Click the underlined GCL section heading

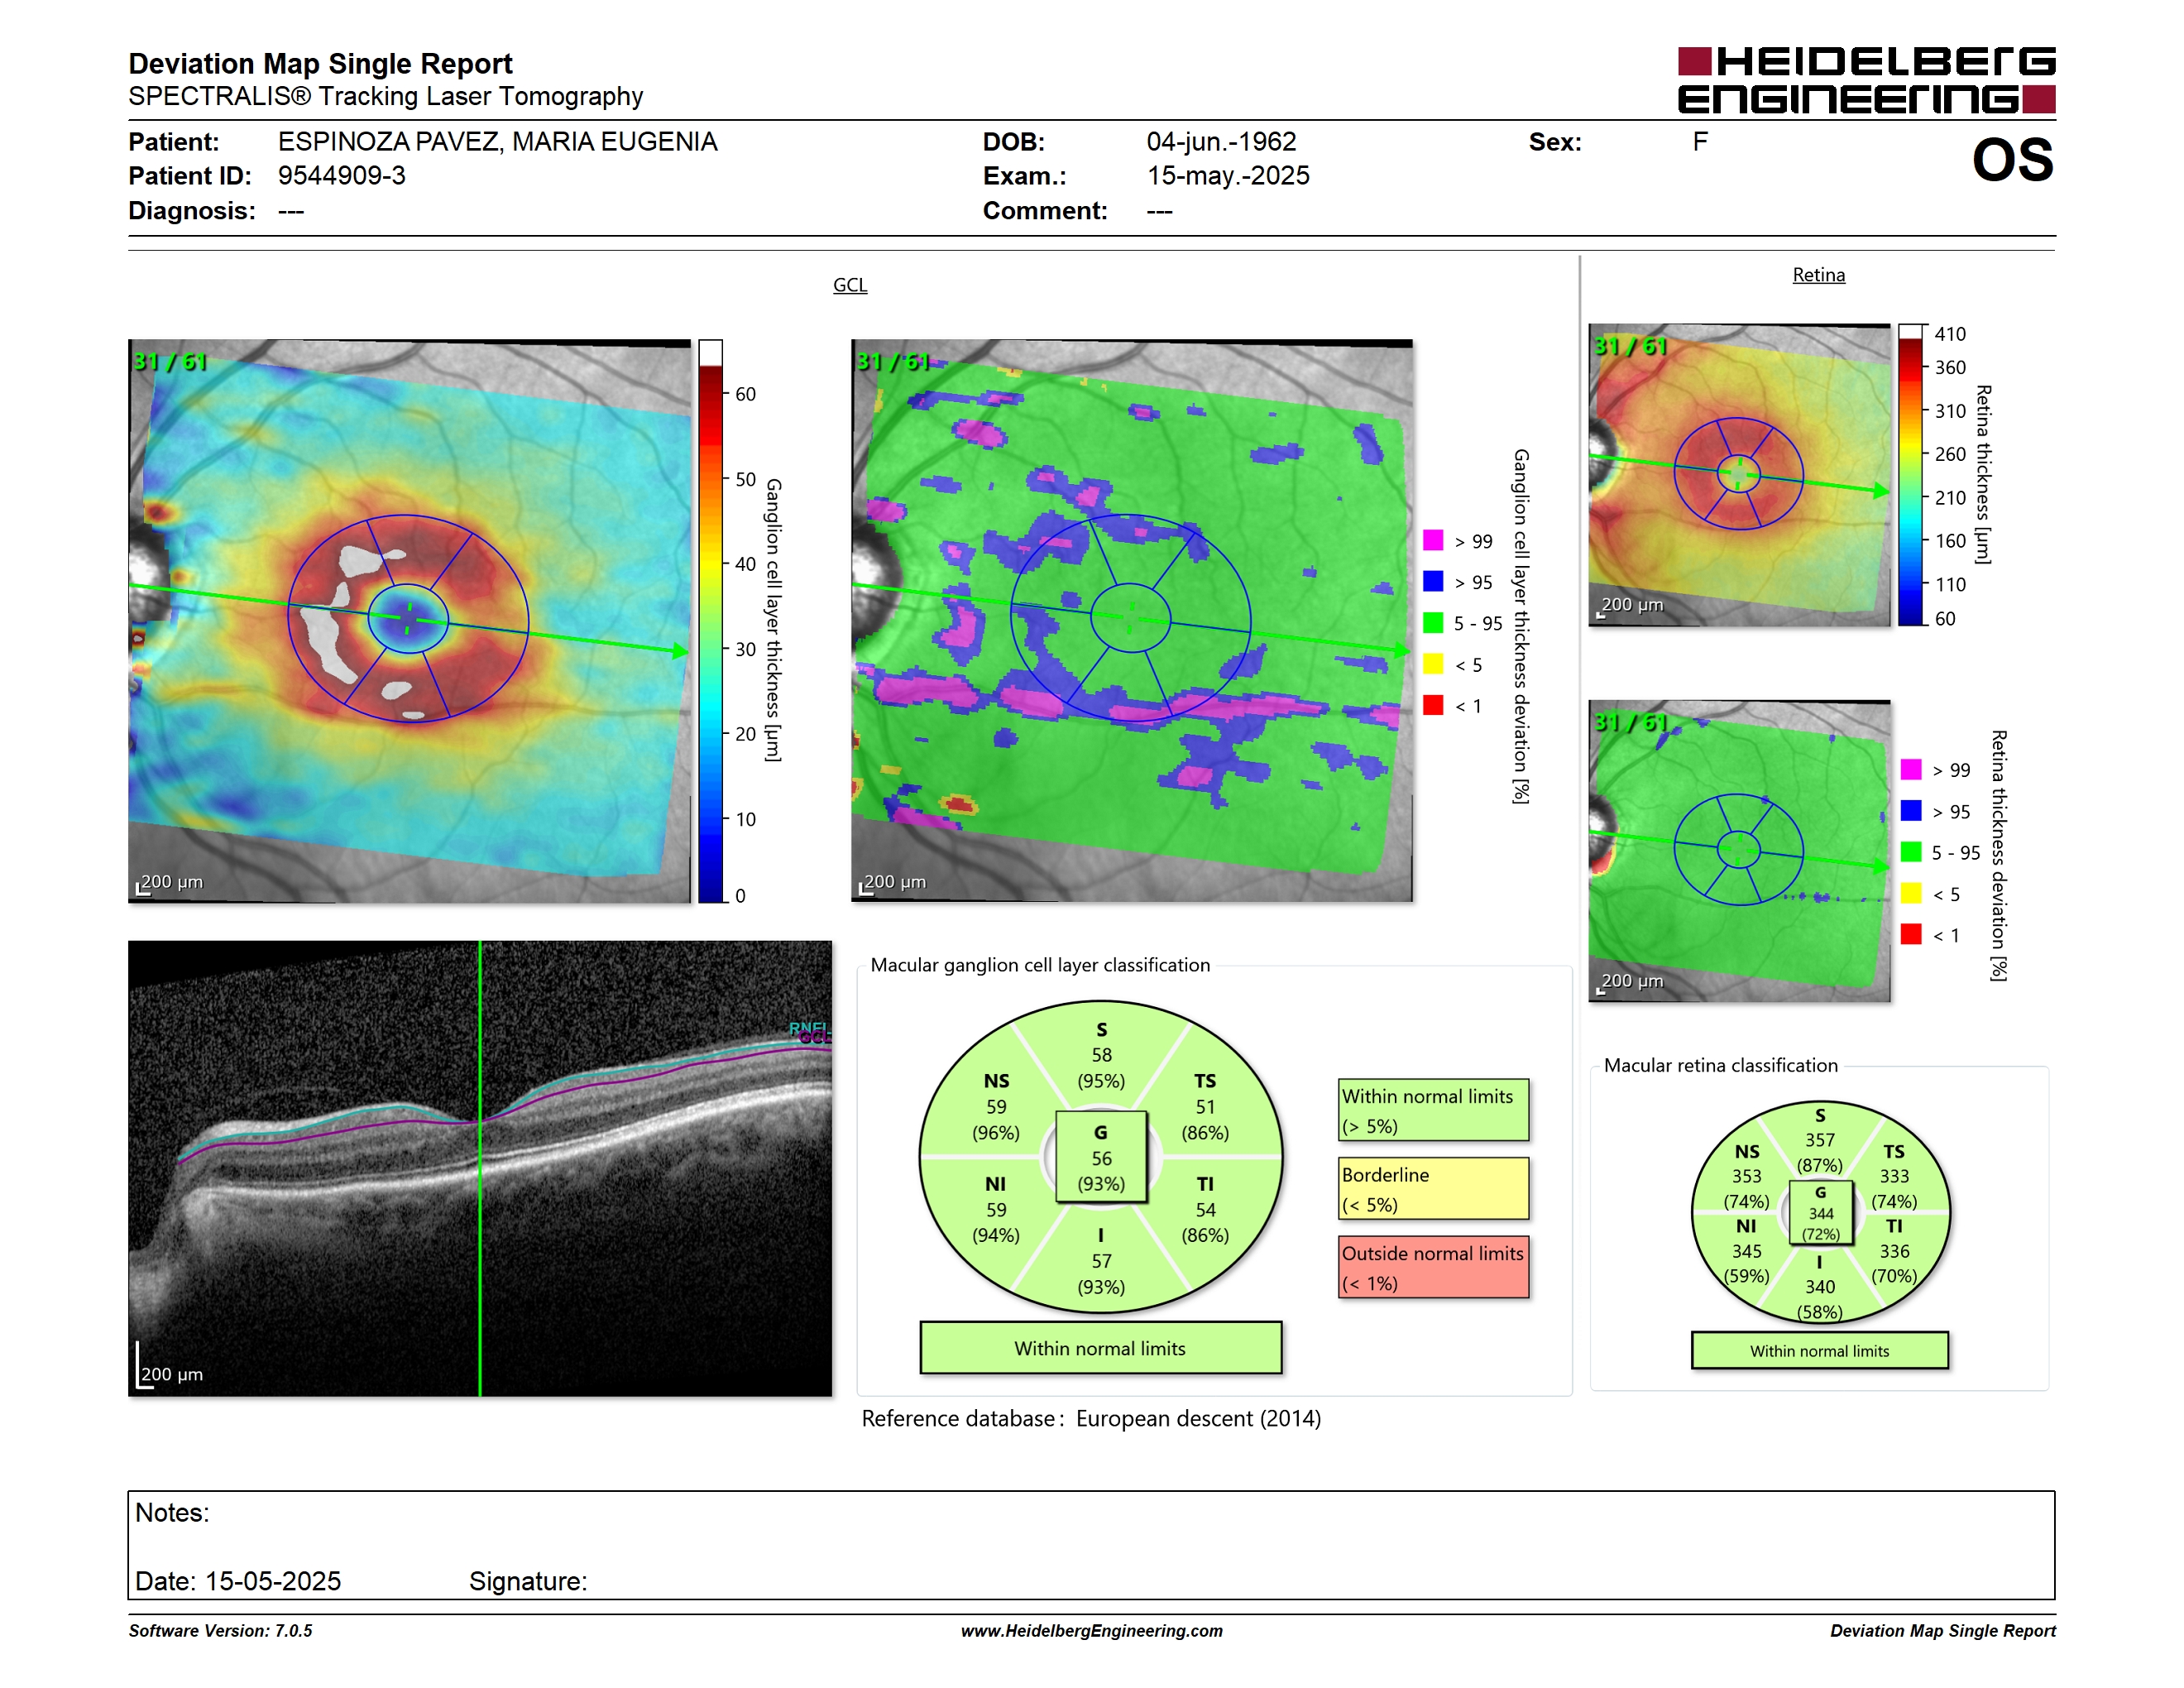(850, 285)
